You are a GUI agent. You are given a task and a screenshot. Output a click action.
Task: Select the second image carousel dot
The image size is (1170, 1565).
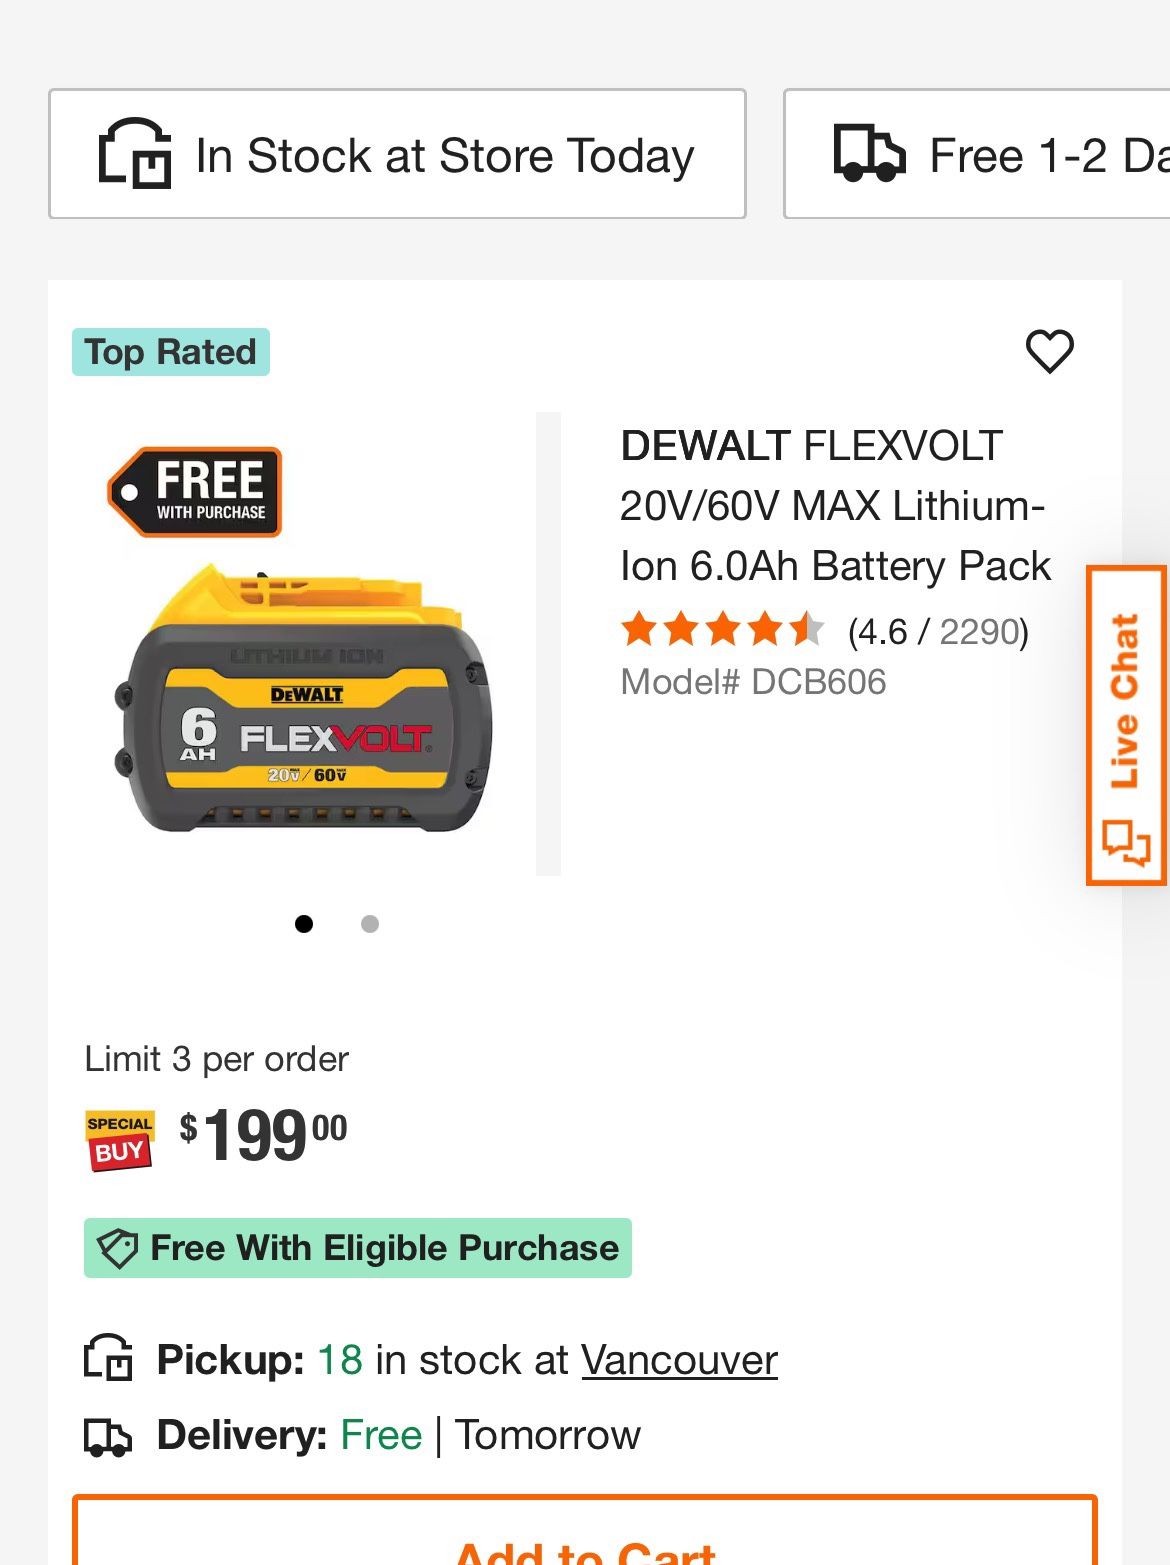tap(369, 924)
